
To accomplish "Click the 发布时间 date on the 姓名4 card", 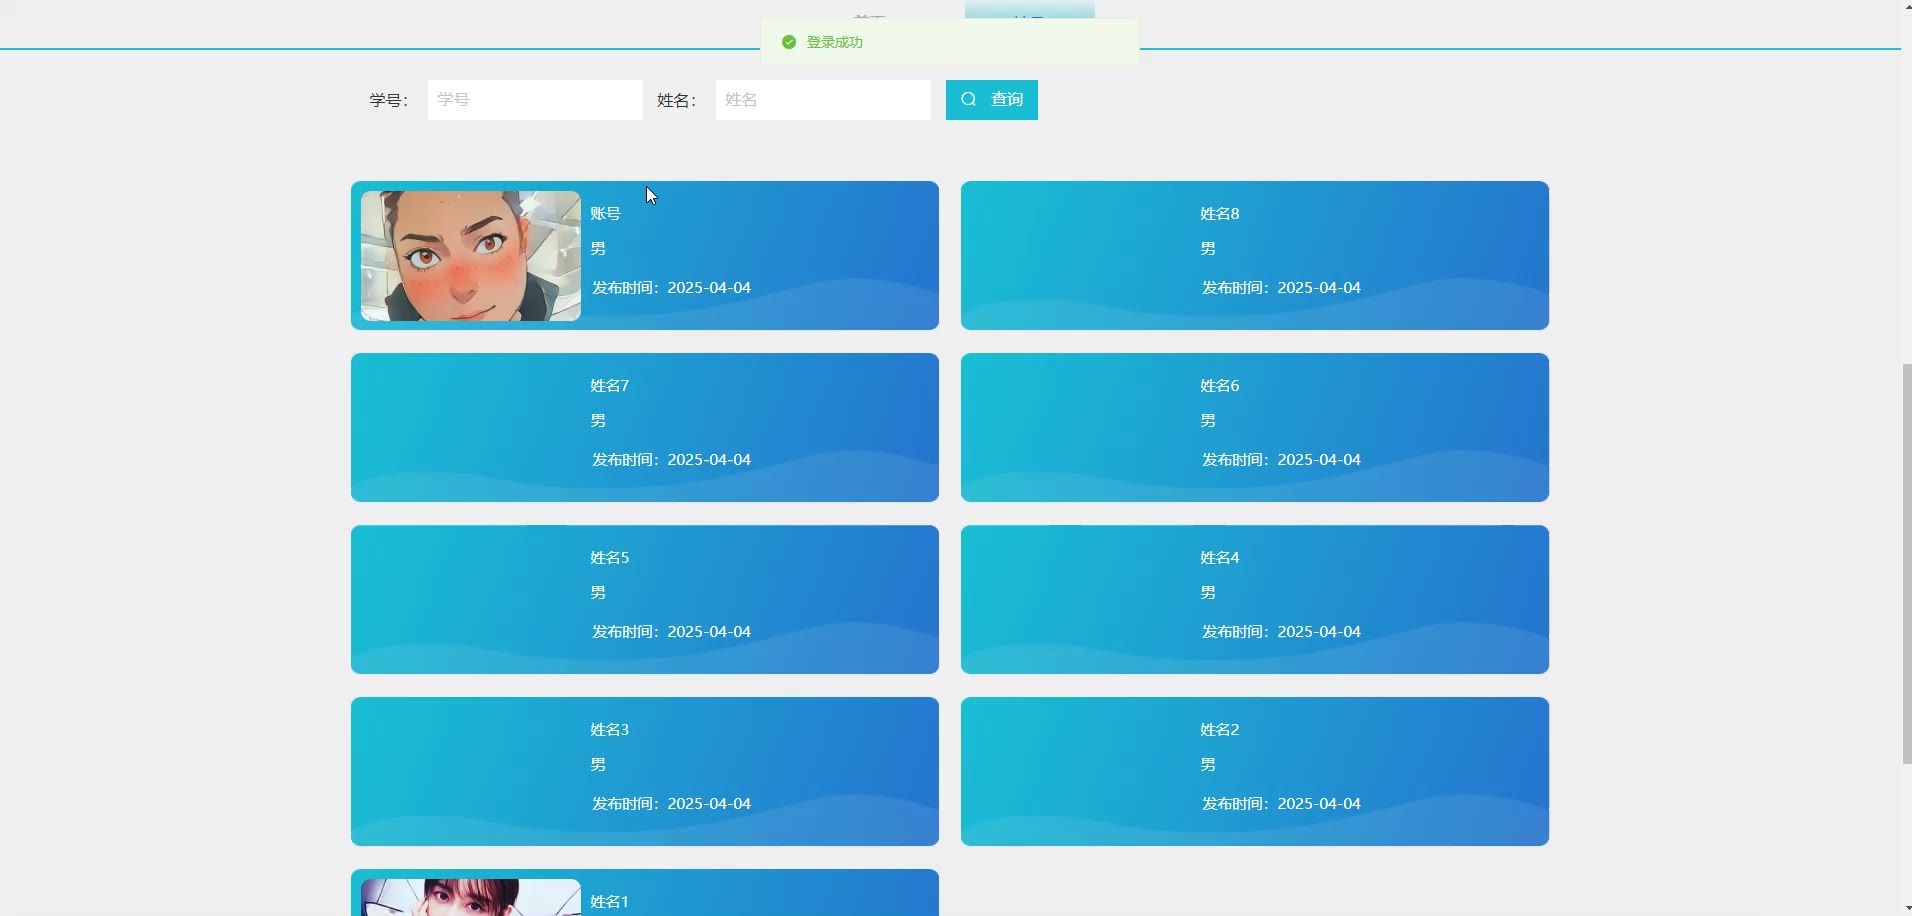I will [1281, 632].
